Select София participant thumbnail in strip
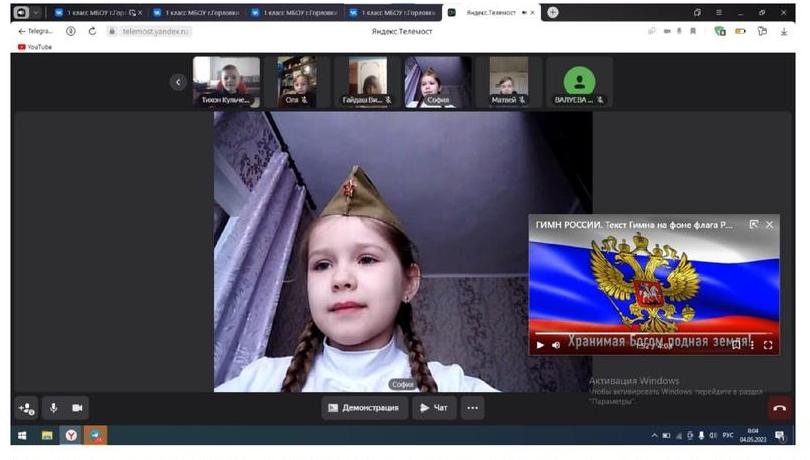The width and height of the screenshot is (810, 460). [x=438, y=82]
